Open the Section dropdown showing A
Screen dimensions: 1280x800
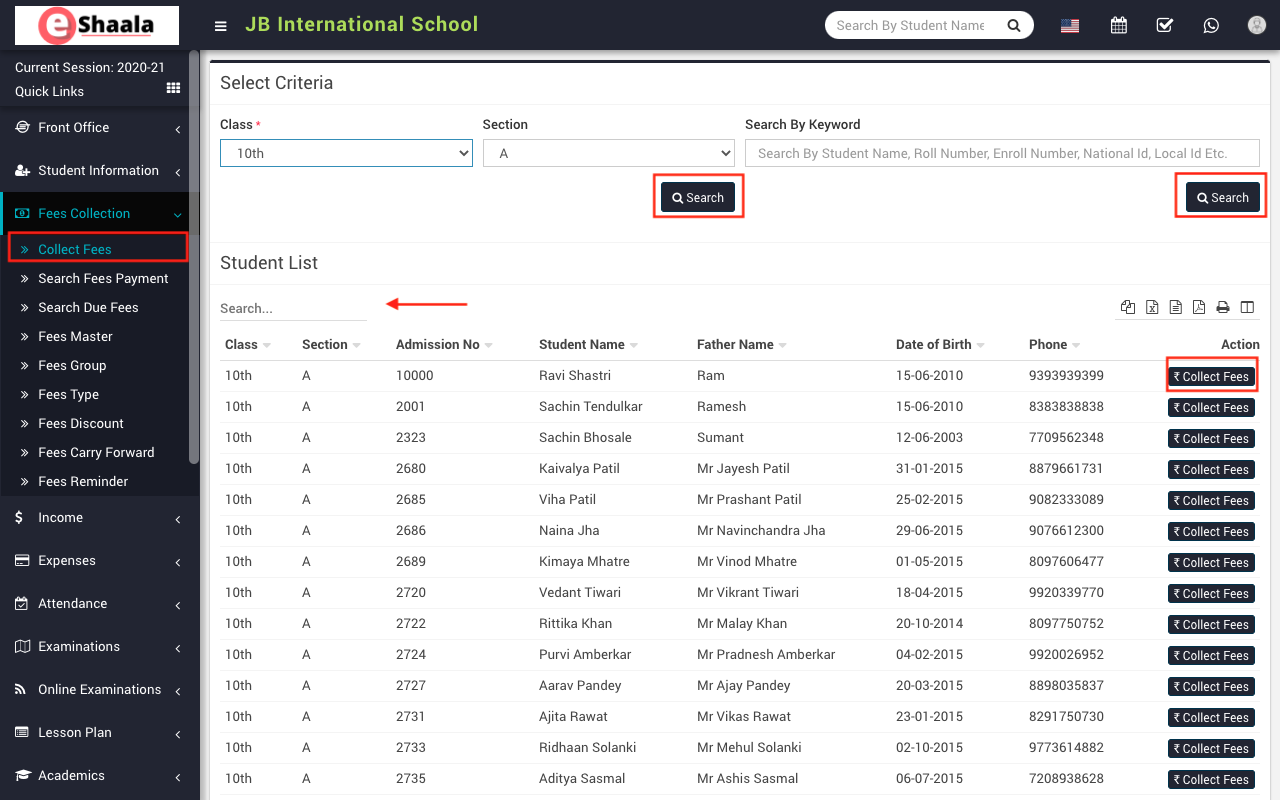(608, 153)
